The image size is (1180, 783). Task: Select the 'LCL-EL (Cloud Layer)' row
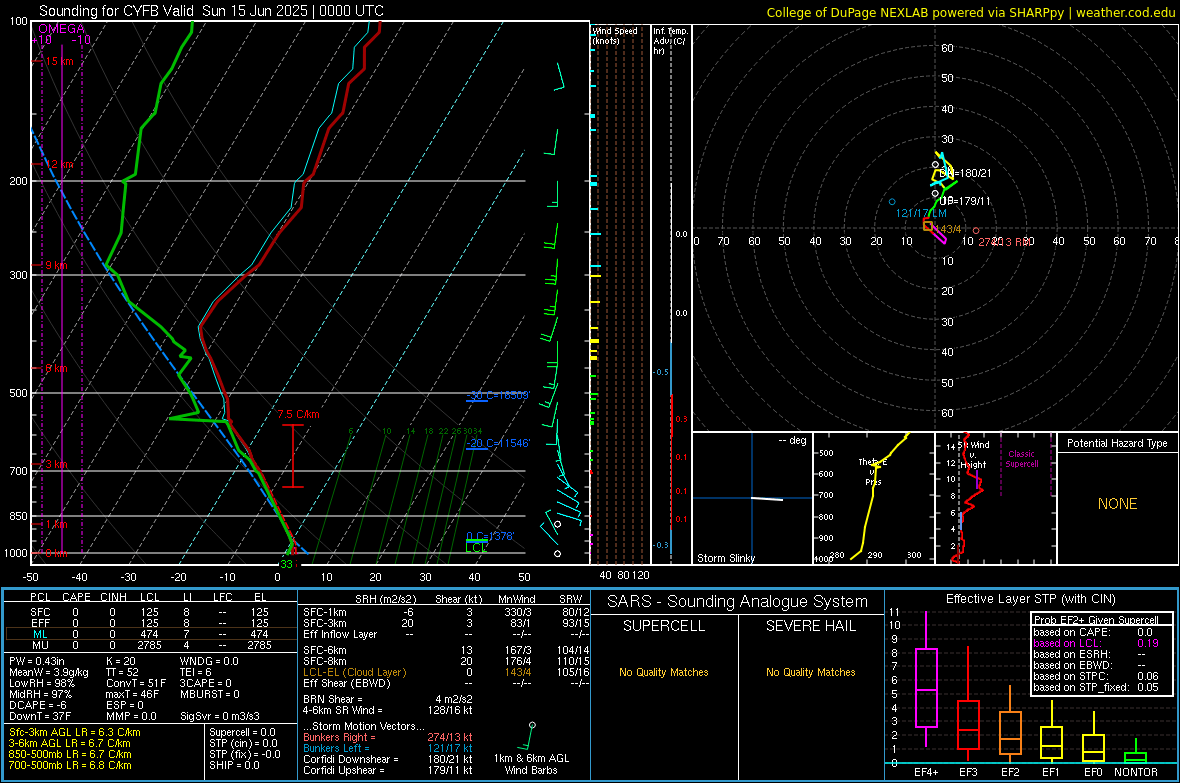click(446, 672)
